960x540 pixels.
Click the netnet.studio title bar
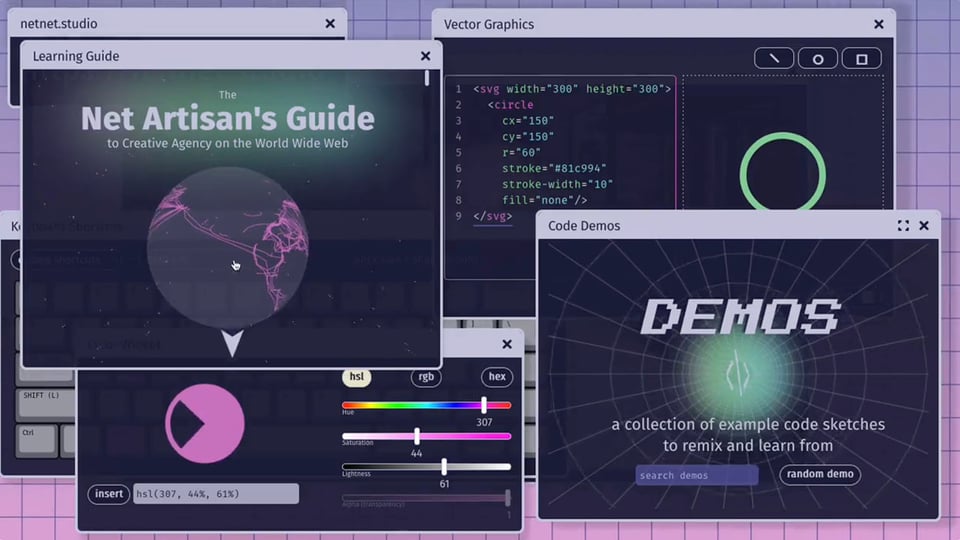tap(178, 23)
